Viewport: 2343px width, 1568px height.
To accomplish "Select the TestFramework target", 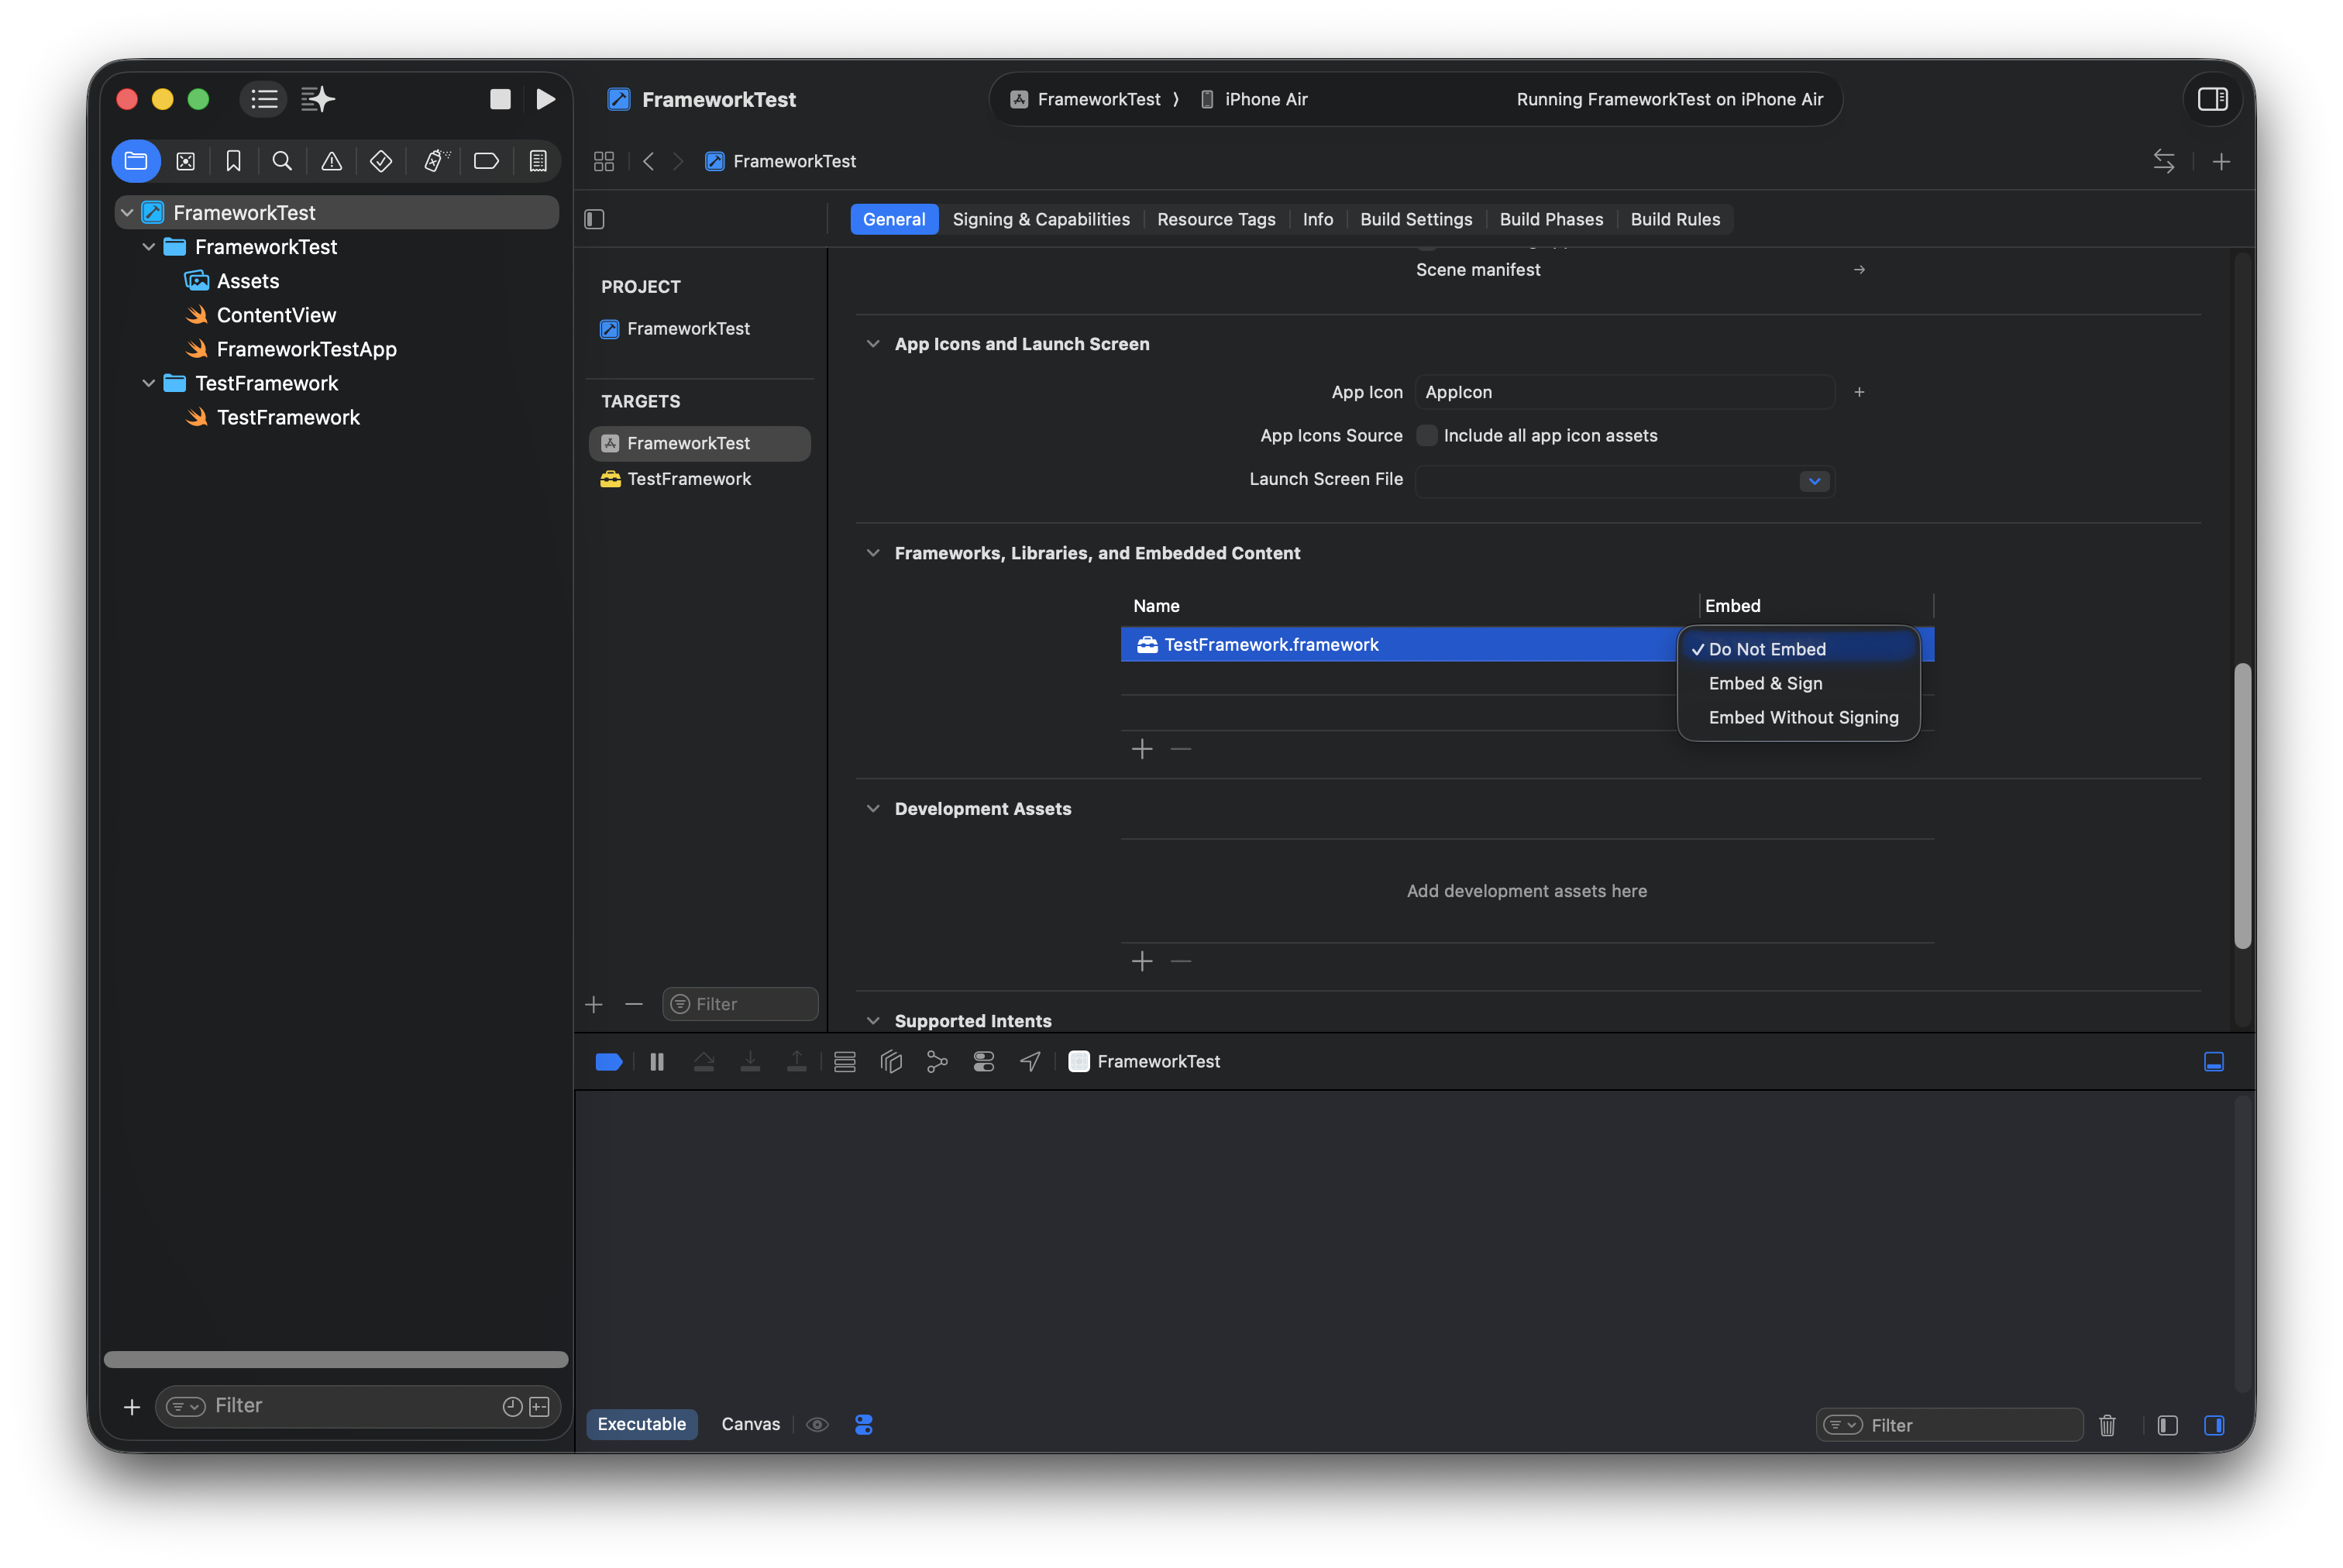I will coord(688,479).
